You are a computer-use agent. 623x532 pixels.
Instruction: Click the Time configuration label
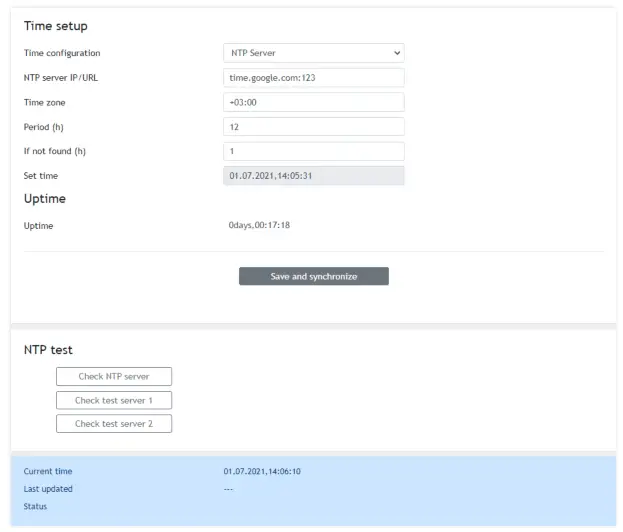point(62,53)
